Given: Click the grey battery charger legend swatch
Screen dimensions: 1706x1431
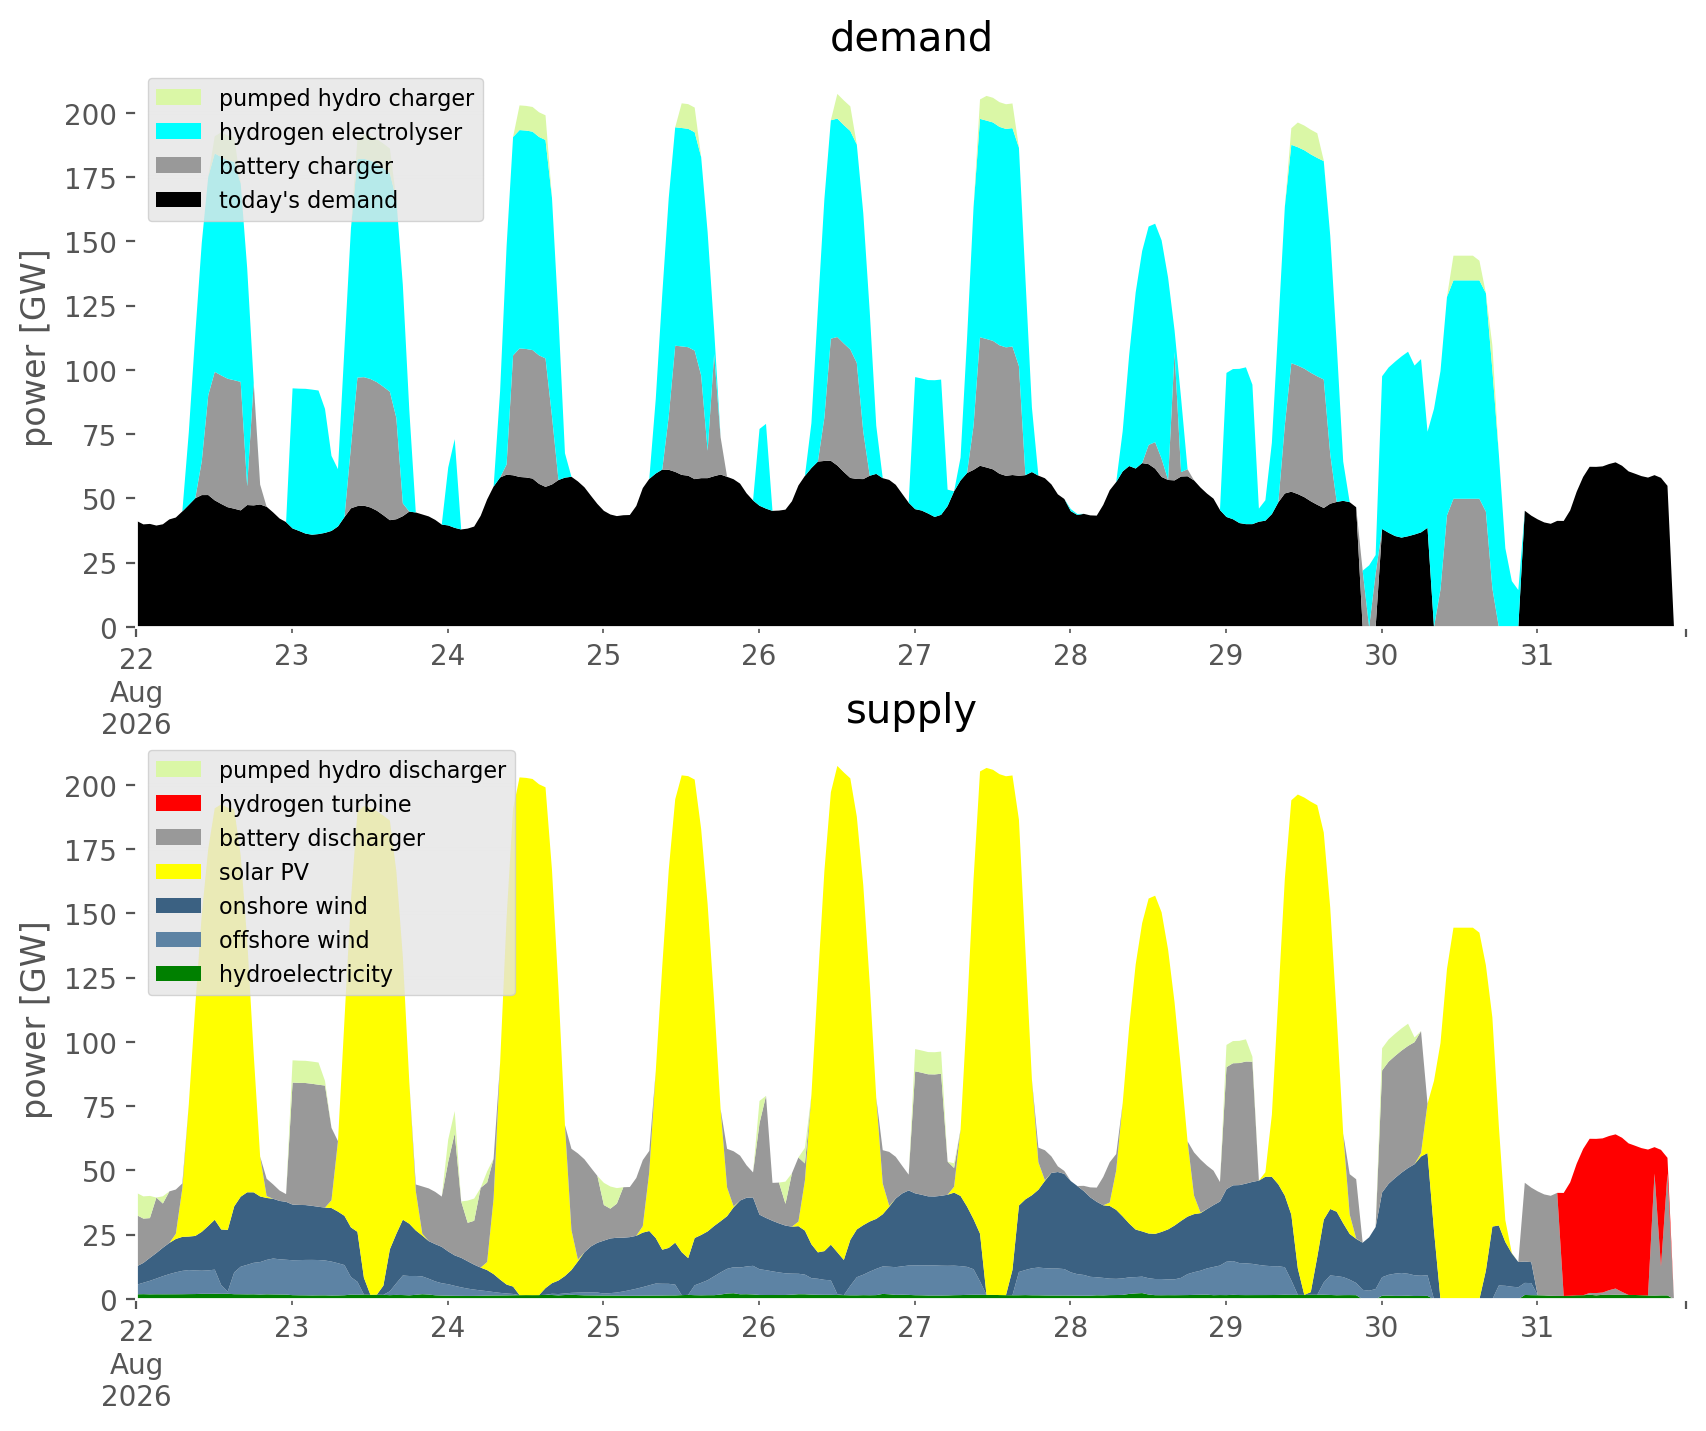Looking at the screenshot, I should 179,166.
